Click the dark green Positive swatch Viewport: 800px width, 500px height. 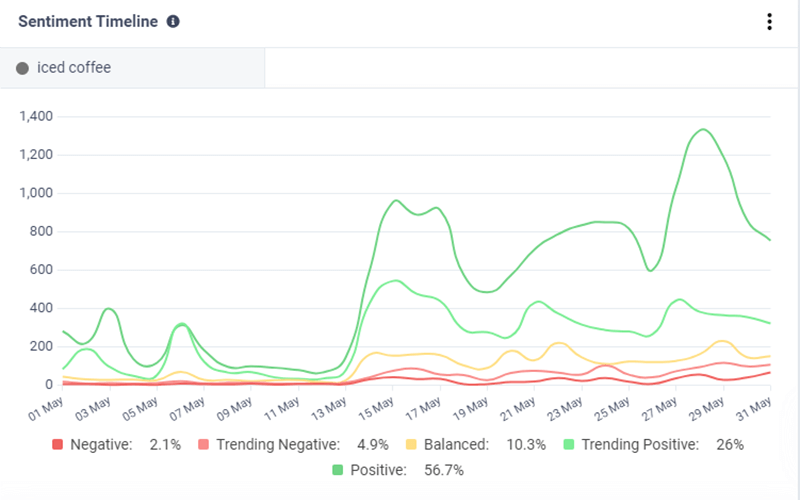coord(338,468)
